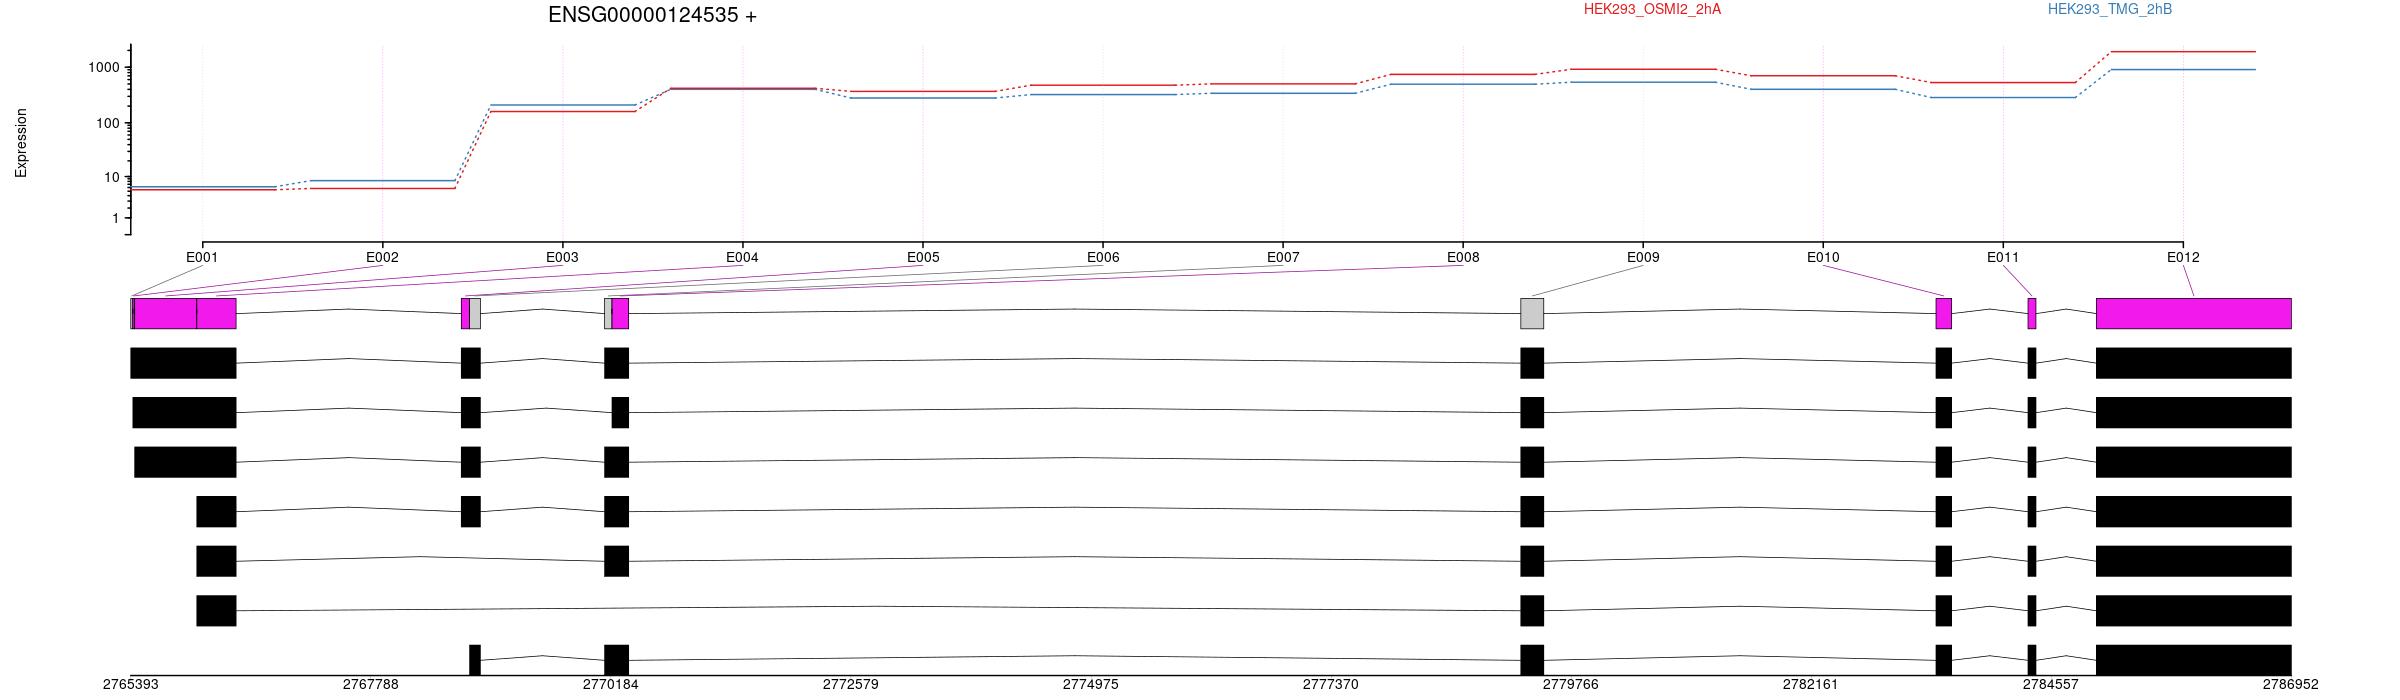Click genomic coordinate 2767788
Viewport: 2400px width, 700px height.
pyautogui.click(x=370, y=685)
